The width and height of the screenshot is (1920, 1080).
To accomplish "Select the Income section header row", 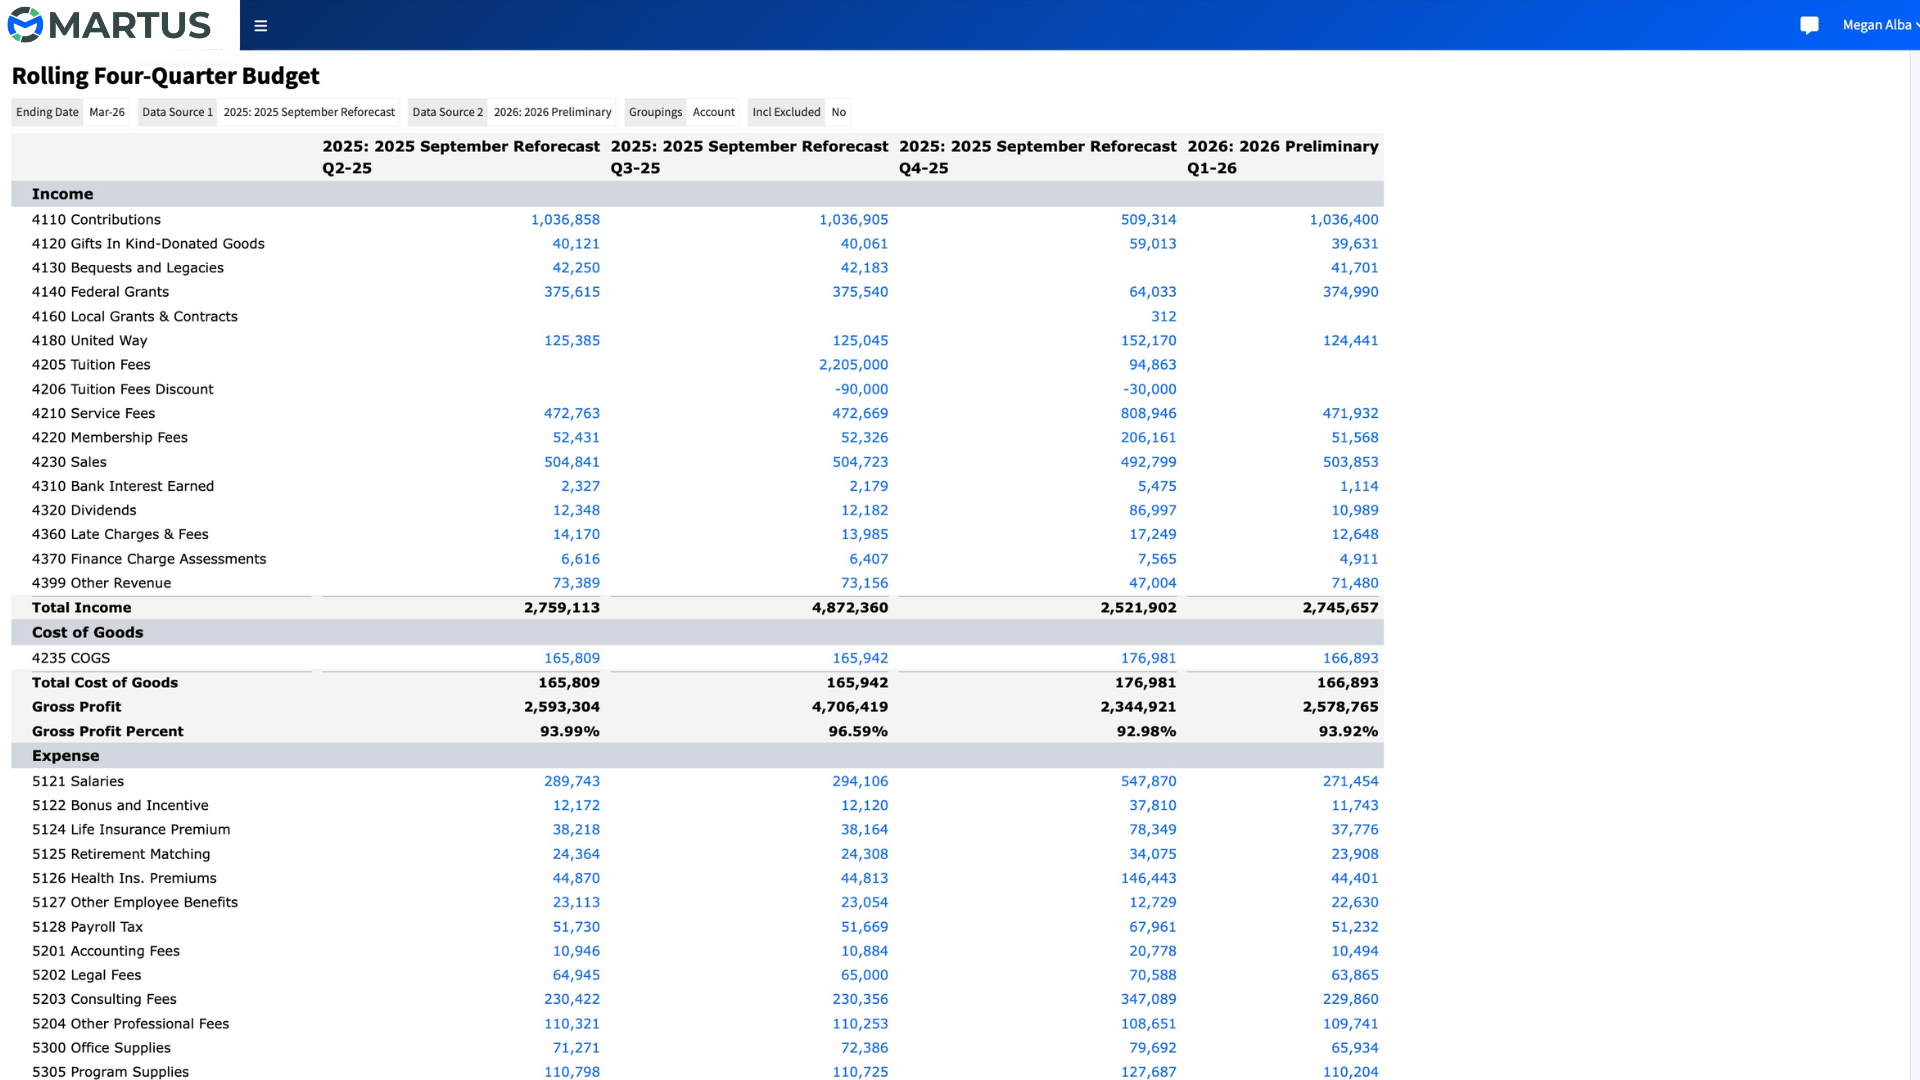I will click(x=697, y=194).
